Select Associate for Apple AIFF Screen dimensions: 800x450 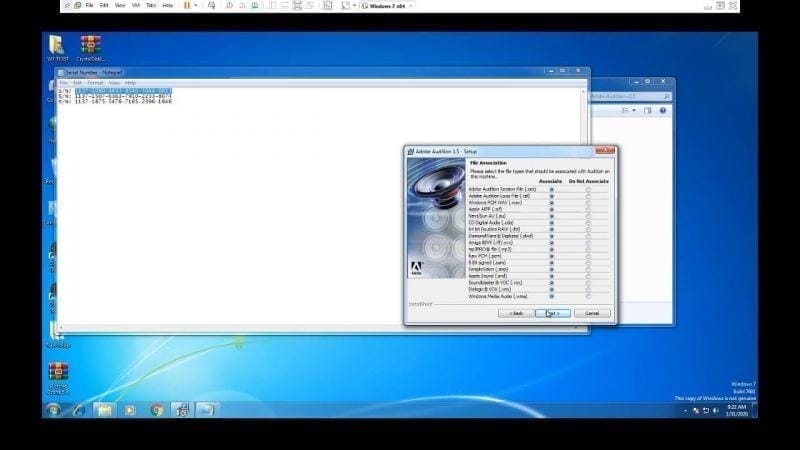click(551, 209)
